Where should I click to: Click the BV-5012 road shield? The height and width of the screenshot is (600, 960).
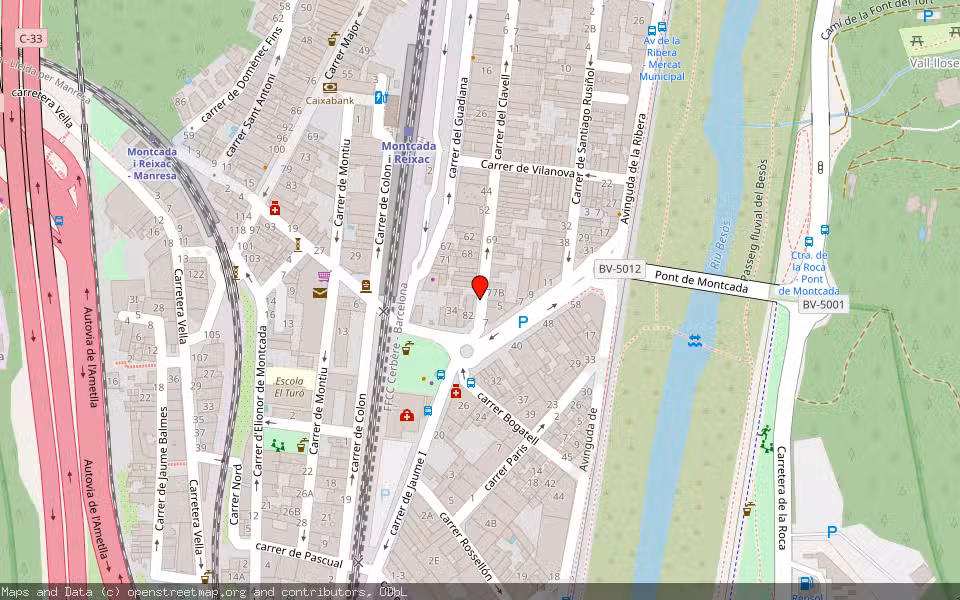point(620,268)
